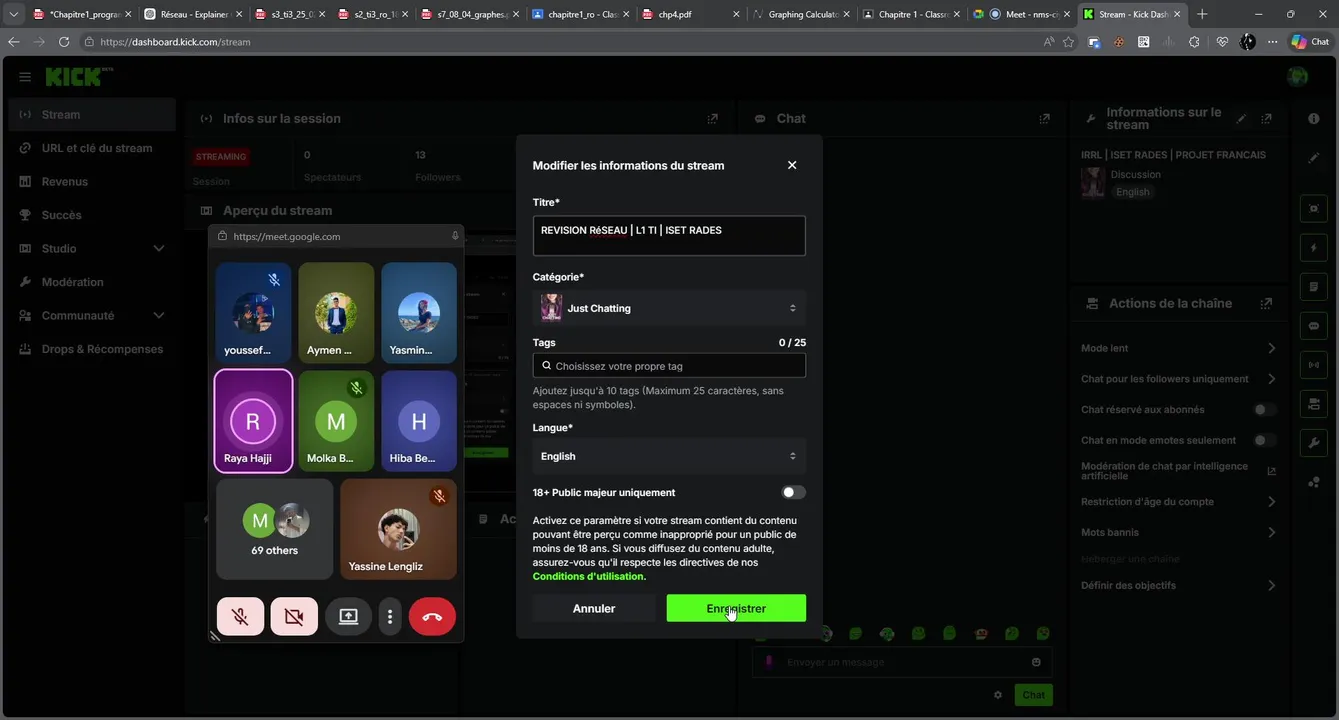The image size is (1339, 720).
Task: Pop out the Chat panel
Action: [1044, 118]
